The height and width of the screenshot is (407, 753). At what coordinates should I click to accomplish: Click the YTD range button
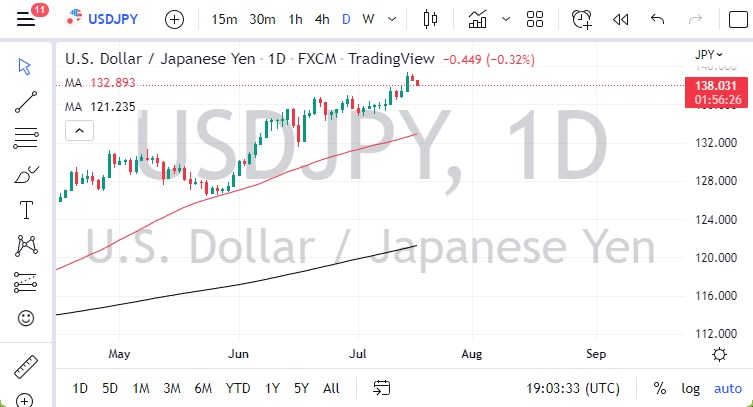pyautogui.click(x=238, y=388)
